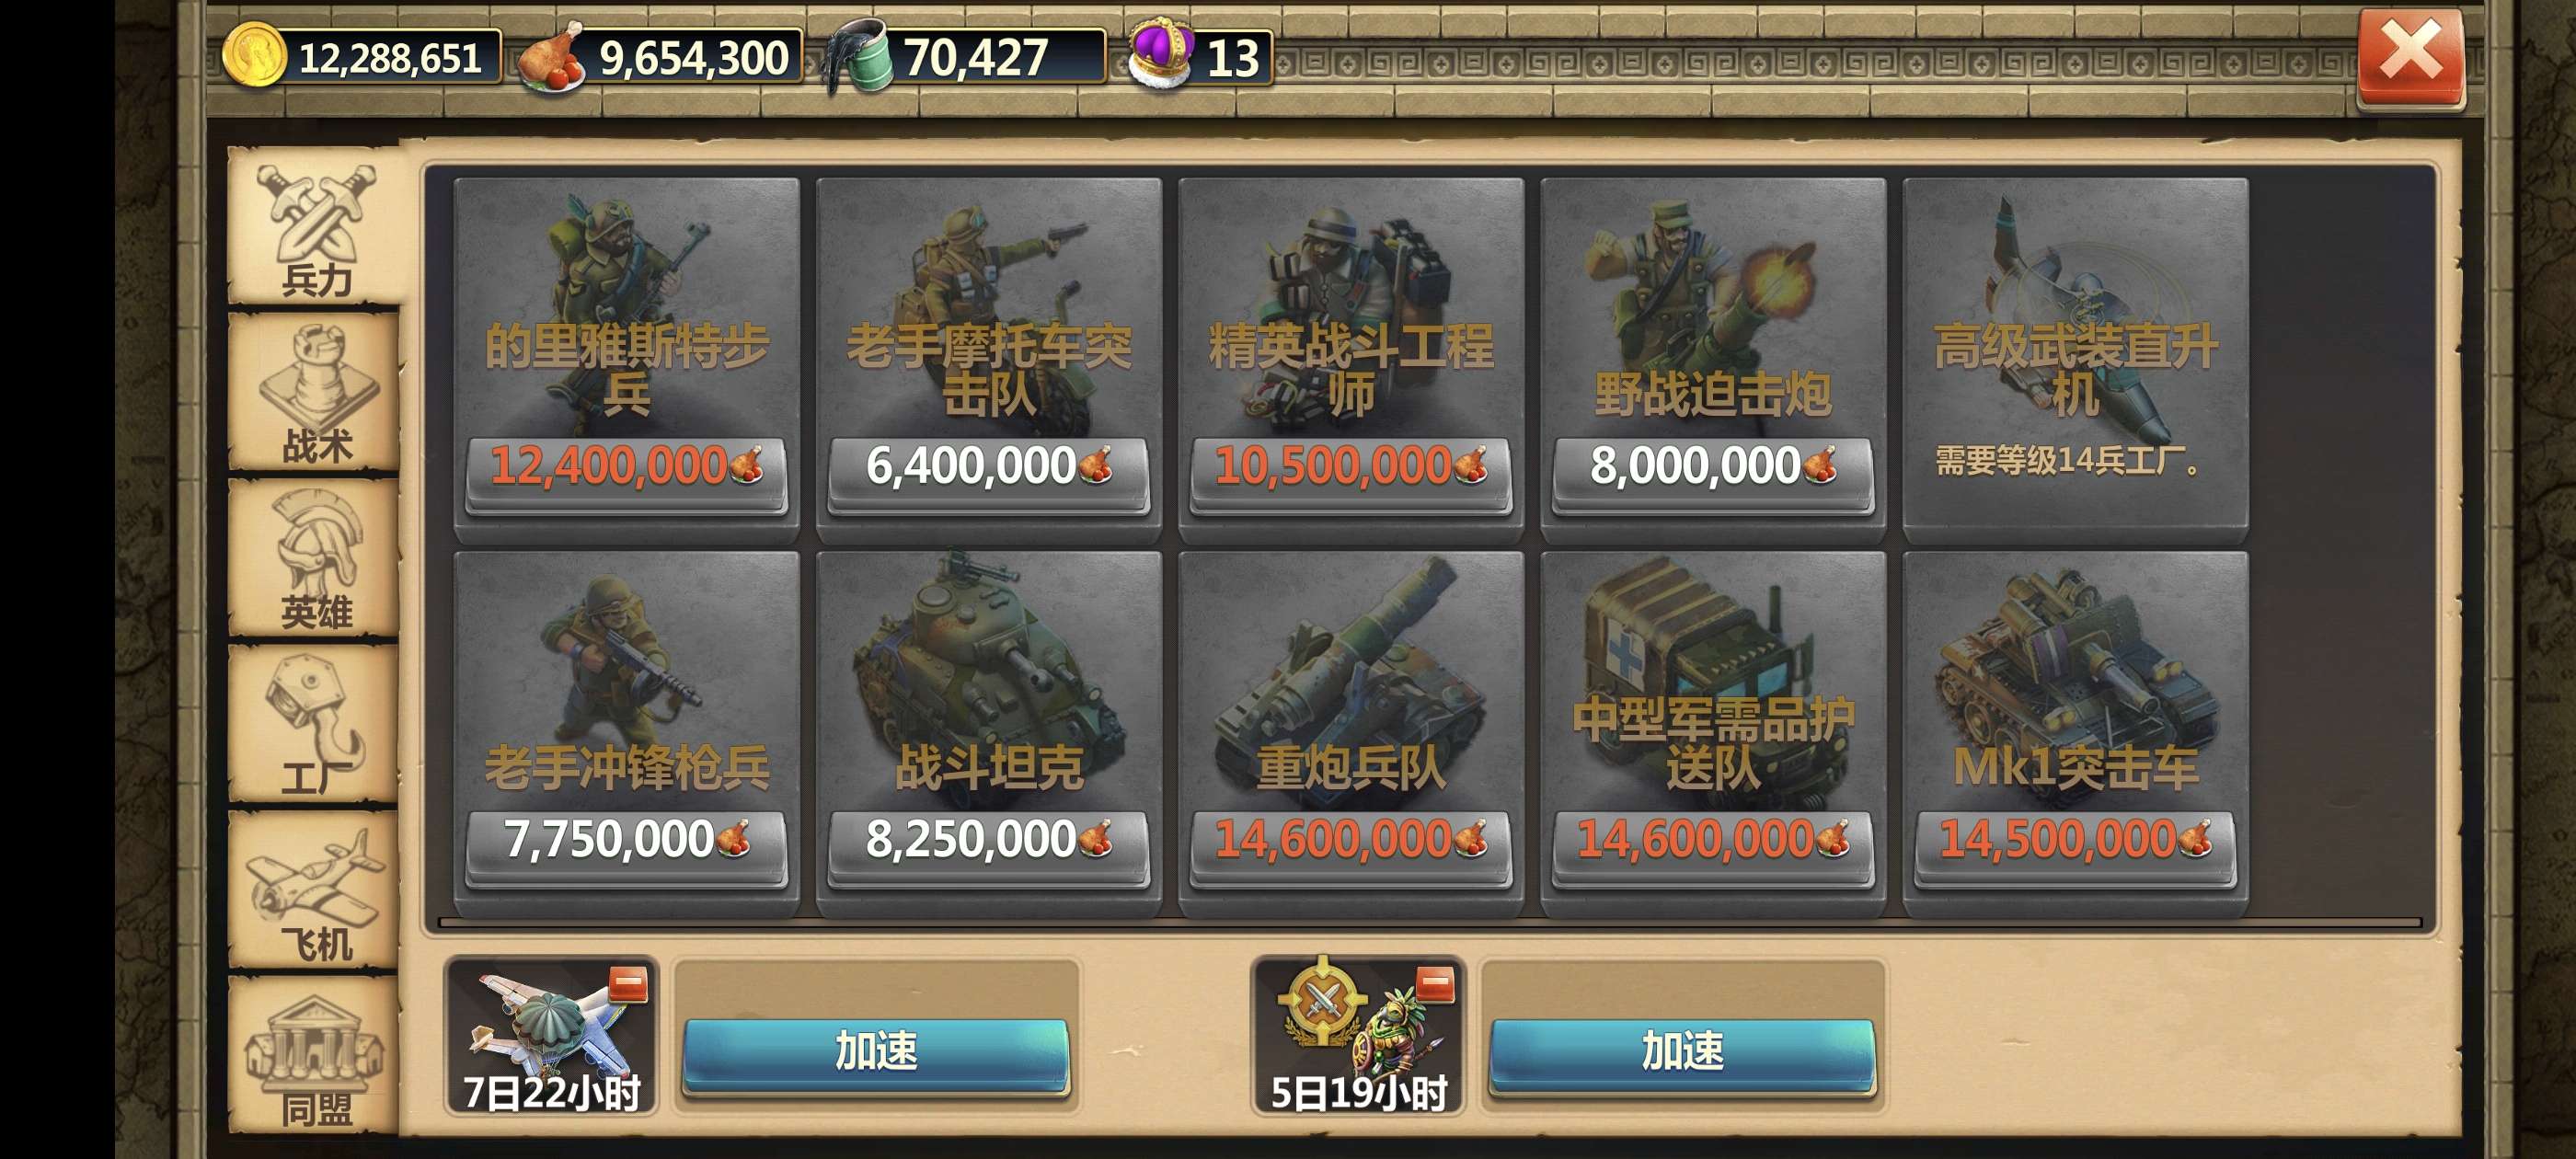Speed up the paratrooper plane upgrade 加速
Viewport: 2576px width, 1159px height.
pos(876,1054)
